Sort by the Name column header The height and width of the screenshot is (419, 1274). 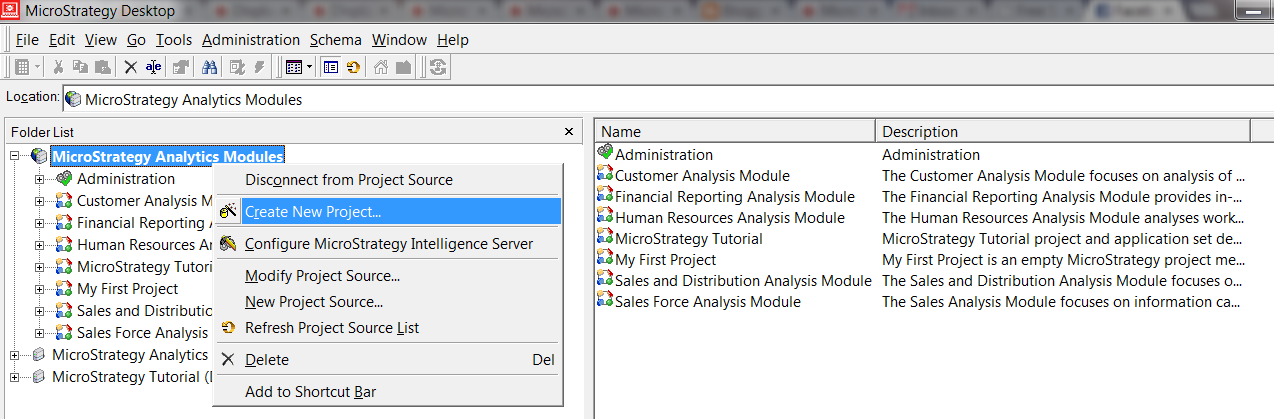pos(735,131)
